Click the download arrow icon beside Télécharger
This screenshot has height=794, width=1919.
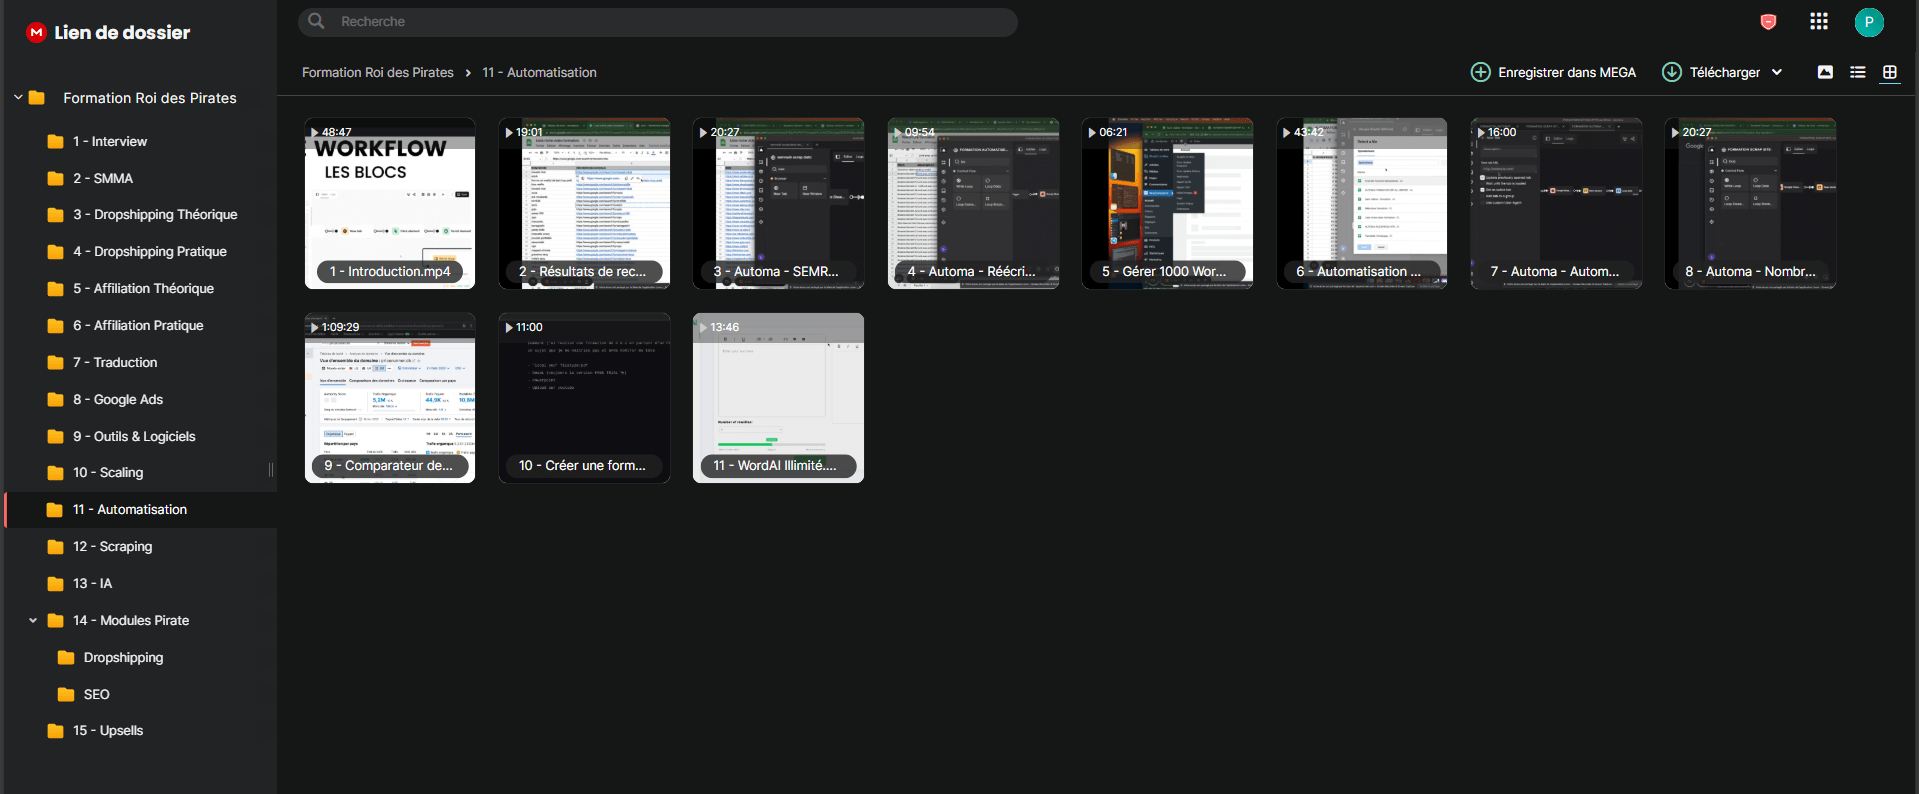pos(1672,72)
